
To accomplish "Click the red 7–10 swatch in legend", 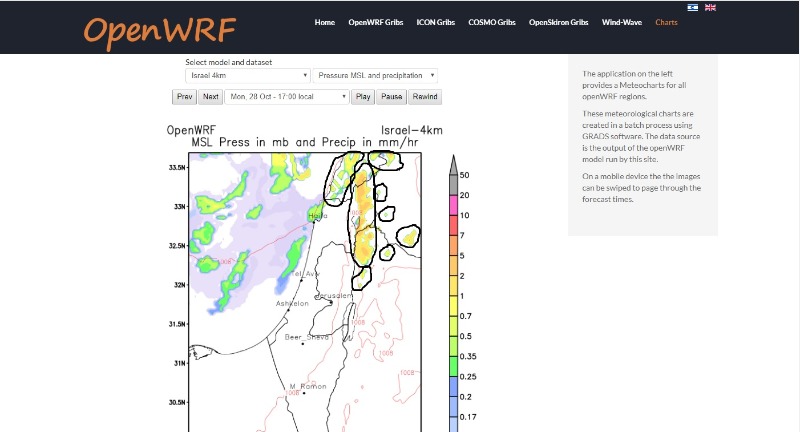I will 453,225.
